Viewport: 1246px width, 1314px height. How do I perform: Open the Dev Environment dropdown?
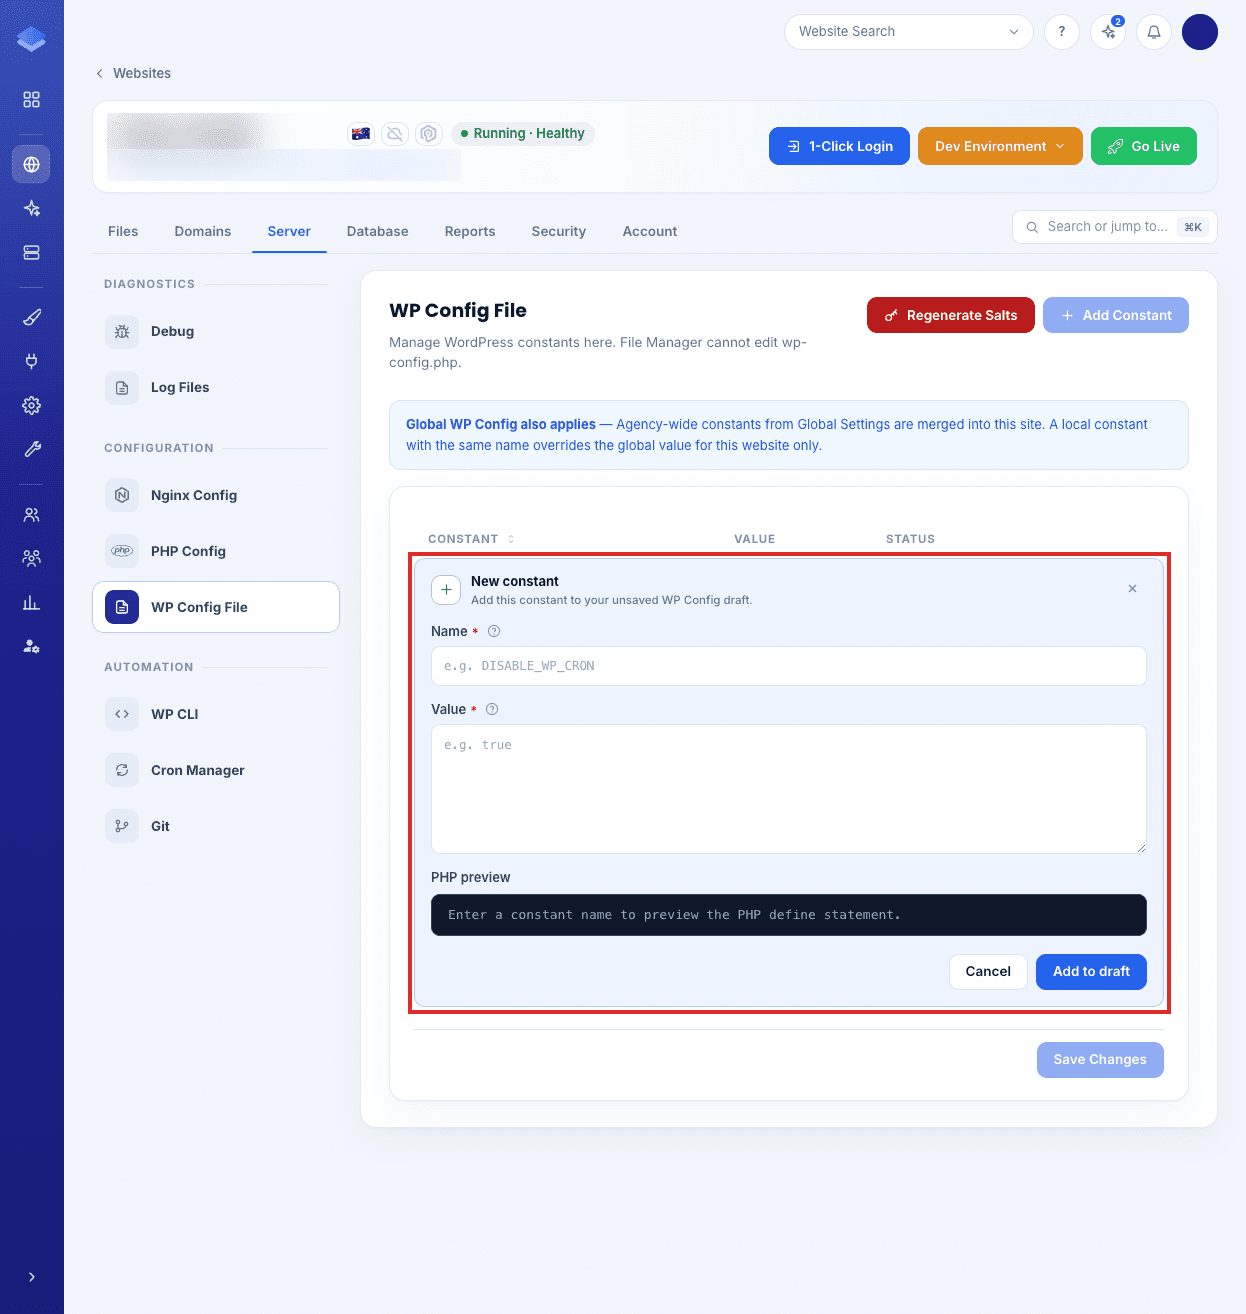pyautogui.click(x=1000, y=146)
